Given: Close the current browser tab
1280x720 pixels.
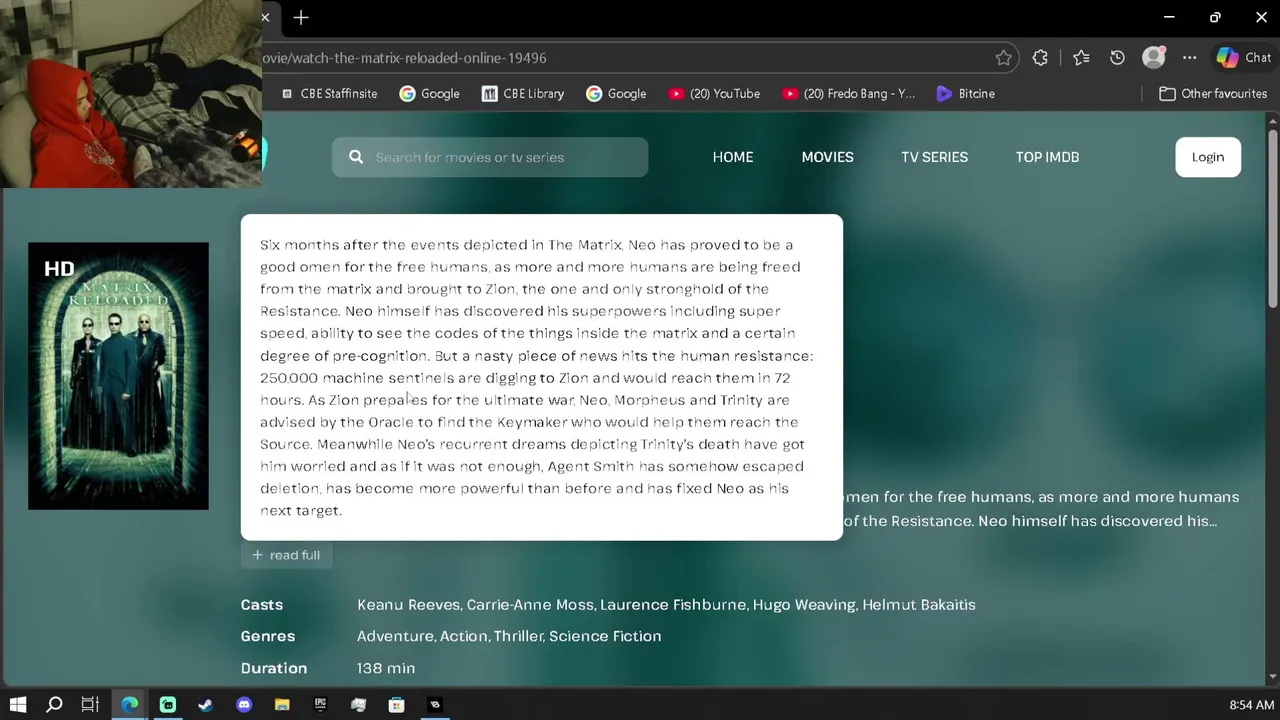Looking at the screenshot, I should [x=265, y=18].
